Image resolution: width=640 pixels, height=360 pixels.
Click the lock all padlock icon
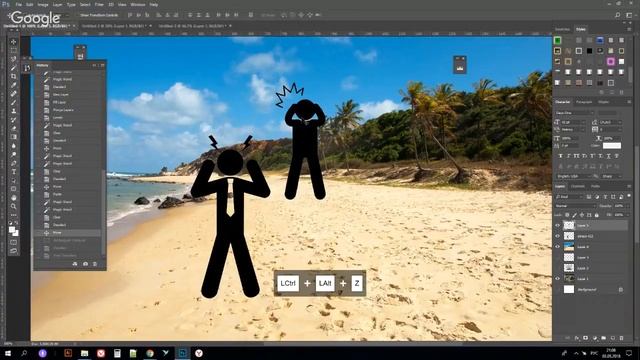(596, 215)
